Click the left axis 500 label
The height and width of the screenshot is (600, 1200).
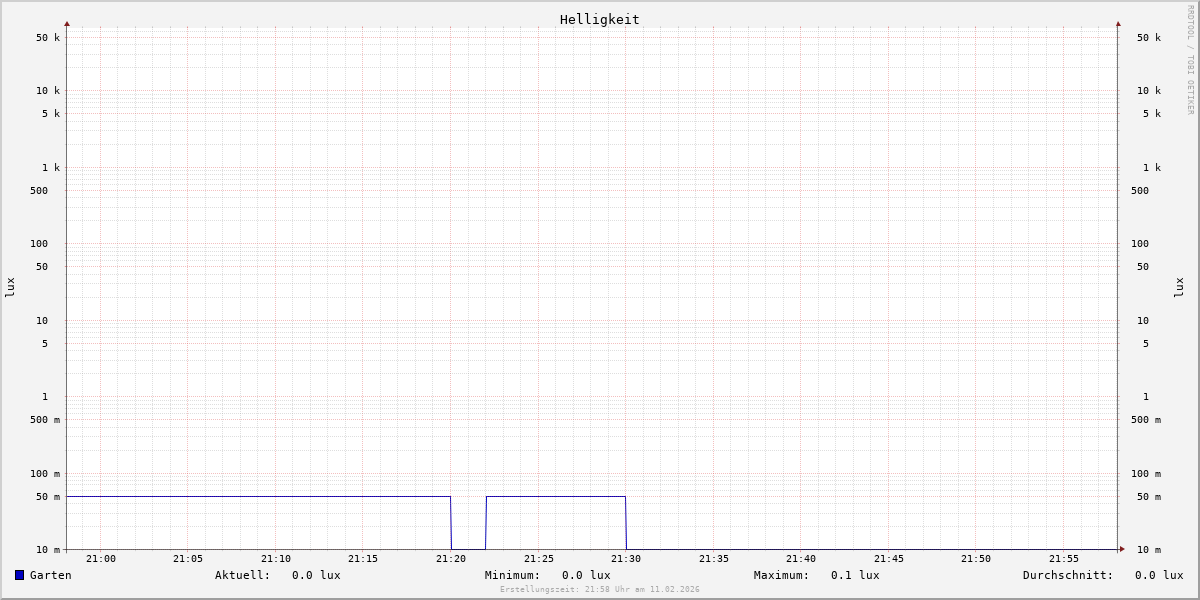pyautogui.click(x=39, y=191)
